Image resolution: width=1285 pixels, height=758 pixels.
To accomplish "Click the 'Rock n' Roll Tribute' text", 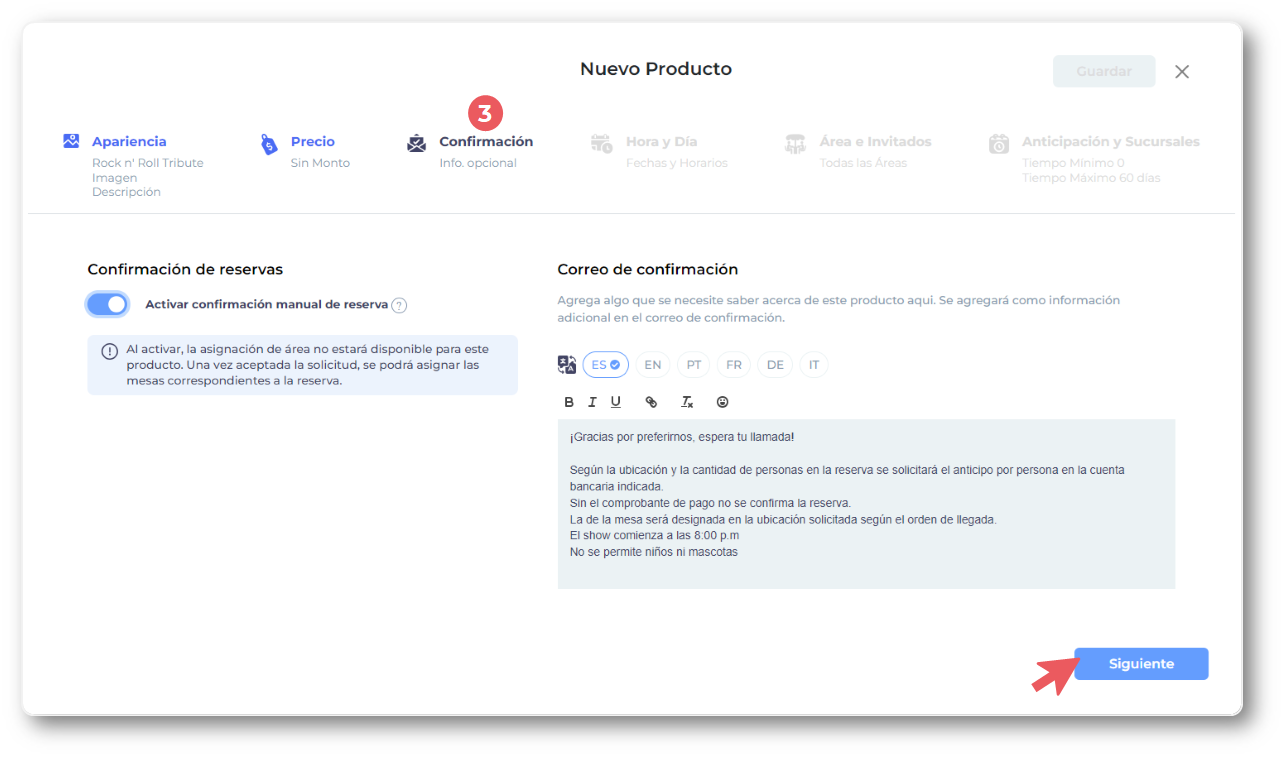I will pyautogui.click(x=148, y=163).
